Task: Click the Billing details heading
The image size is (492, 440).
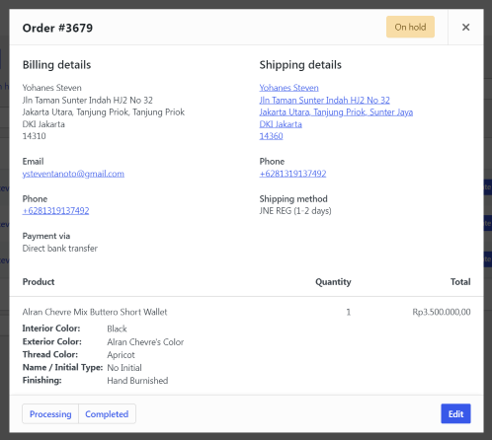Action: (57, 65)
